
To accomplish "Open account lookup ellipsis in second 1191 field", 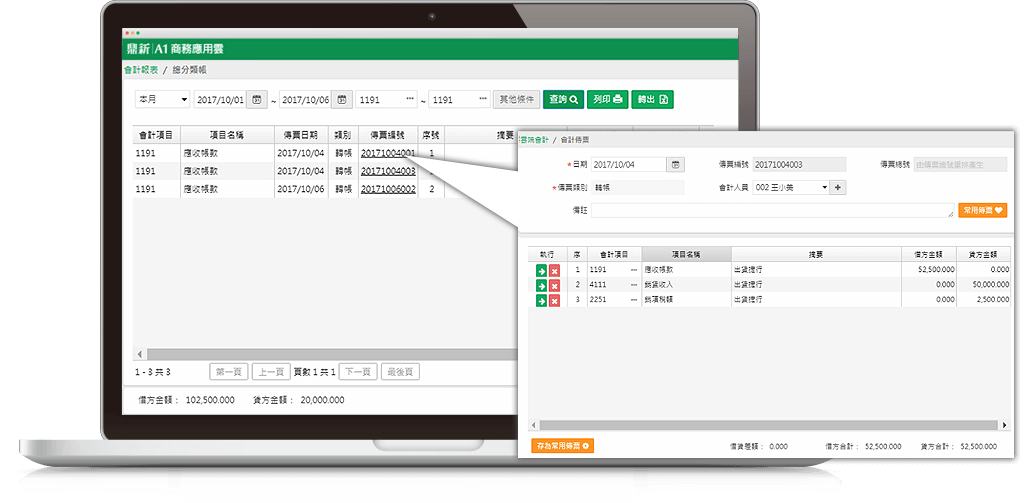I will [483, 99].
